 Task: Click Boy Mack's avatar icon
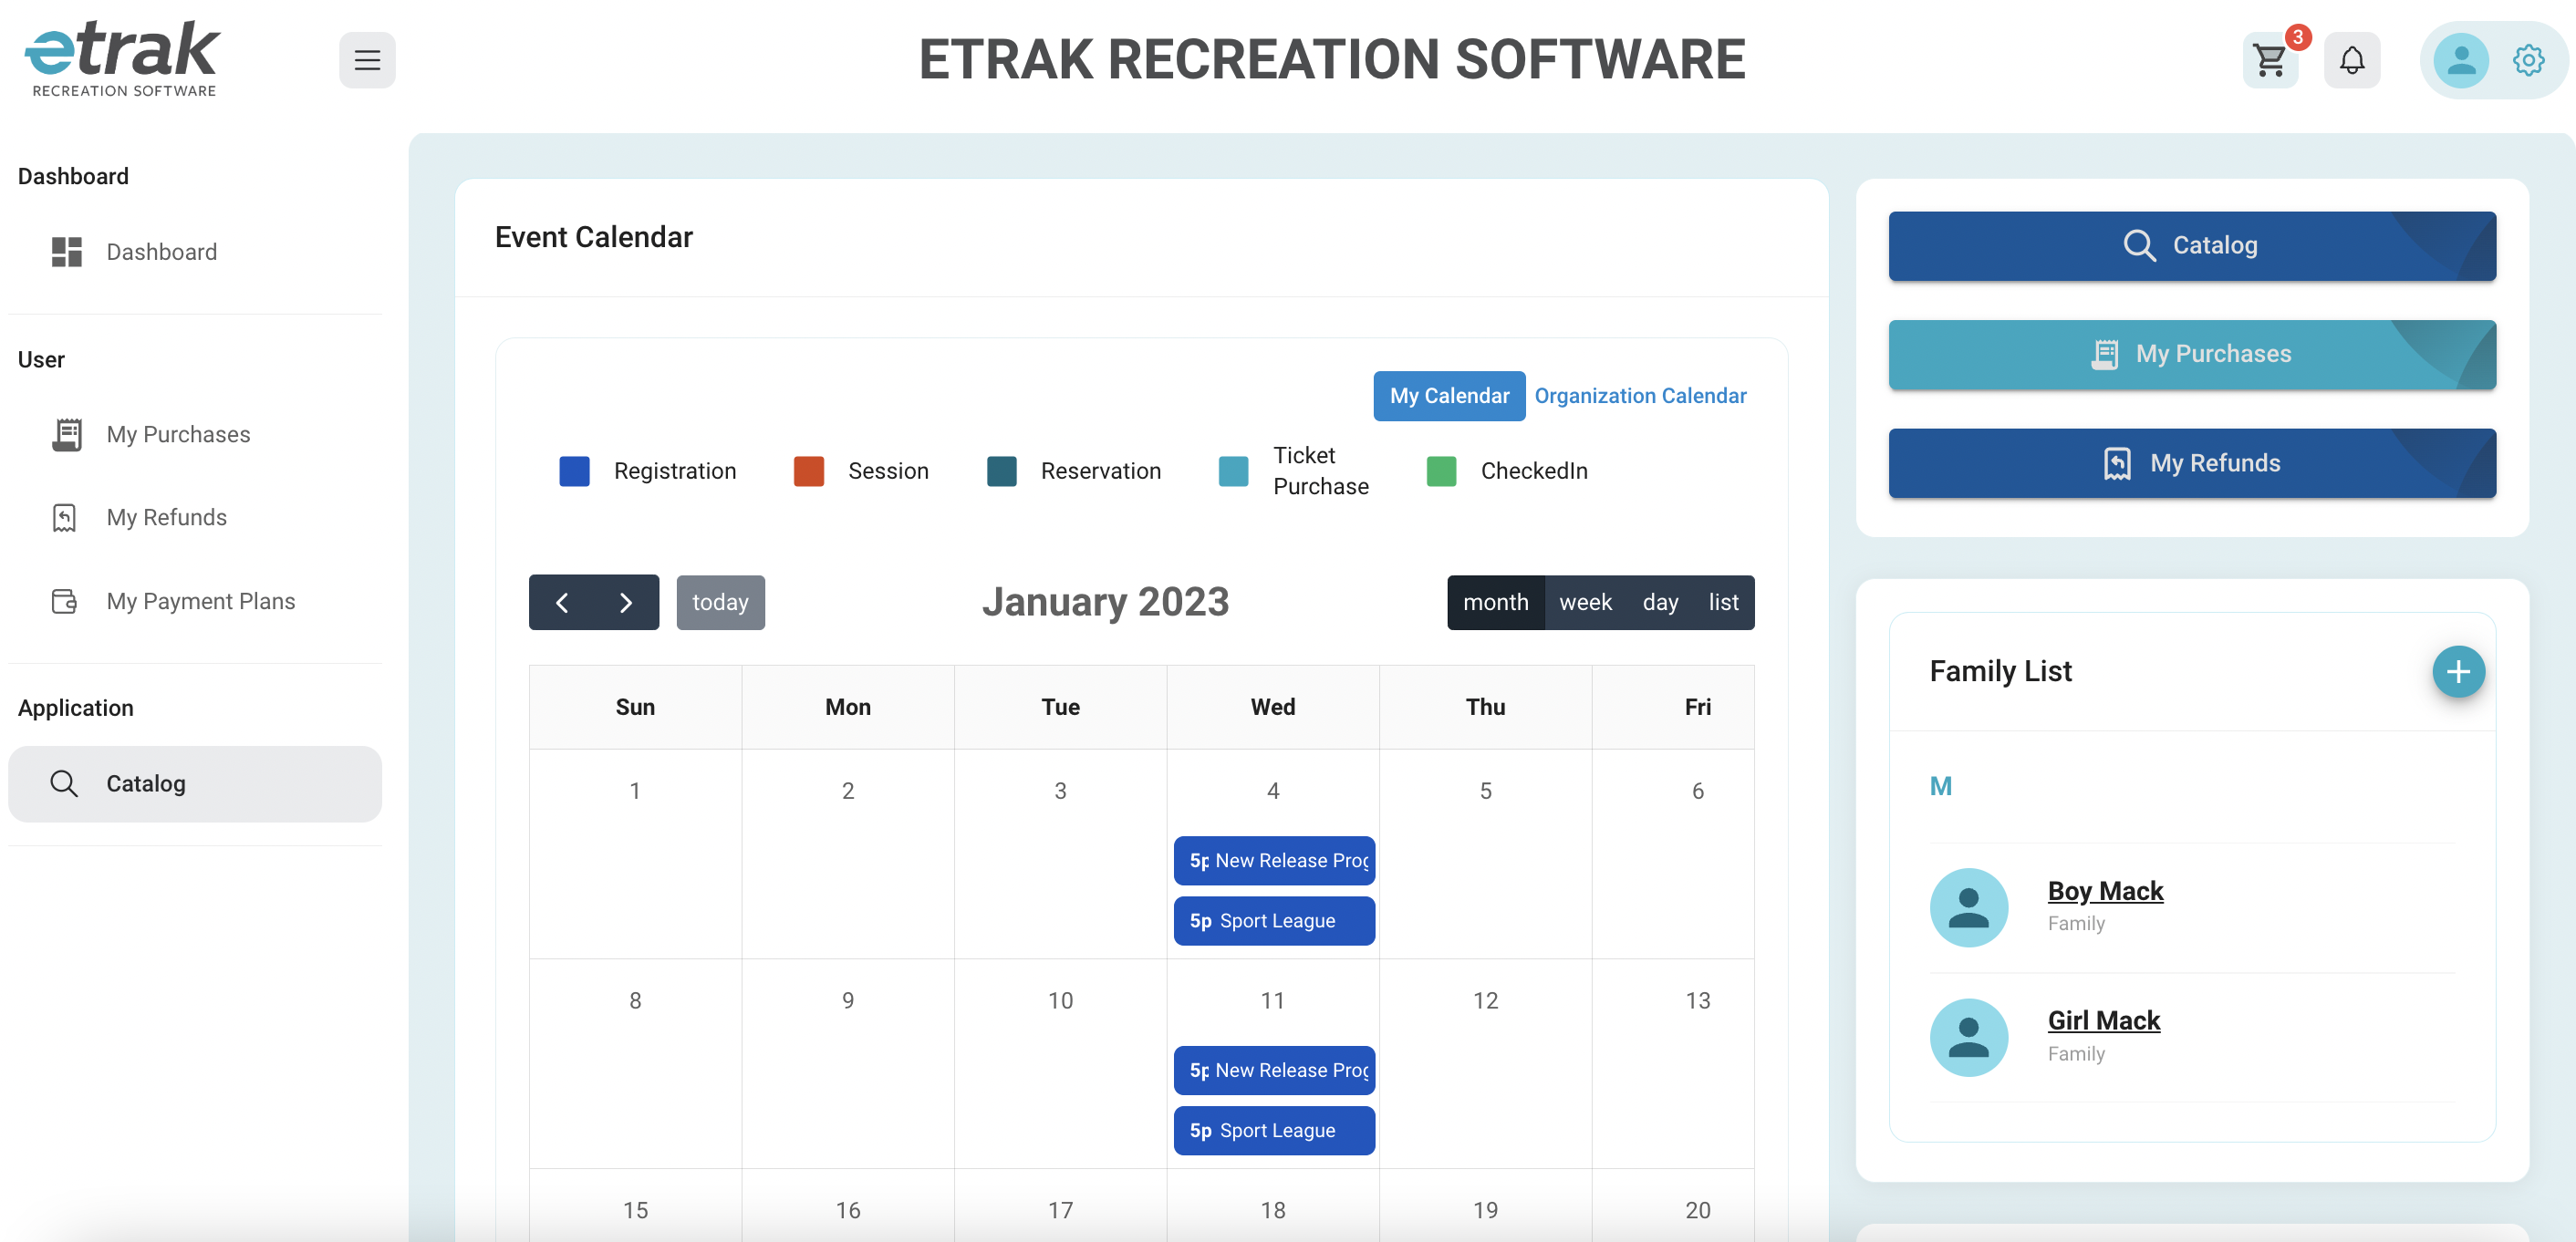1968,907
